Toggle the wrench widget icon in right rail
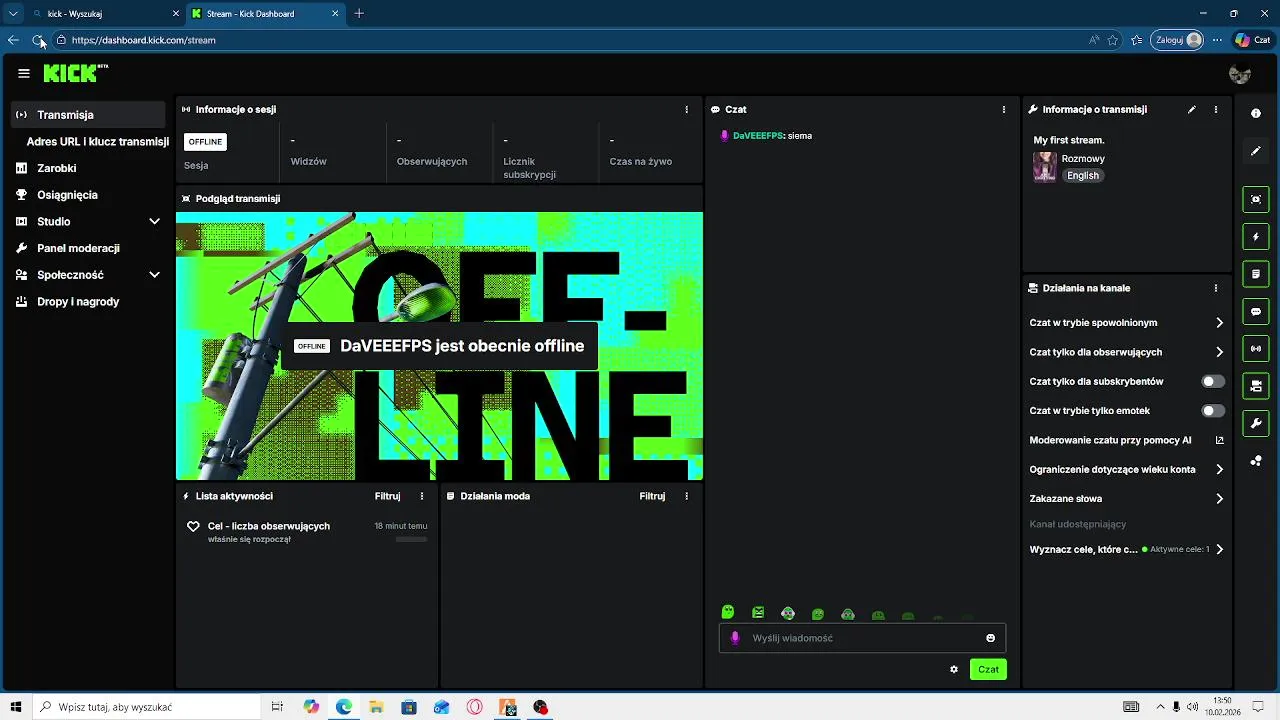 click(x=1256, y=423)
